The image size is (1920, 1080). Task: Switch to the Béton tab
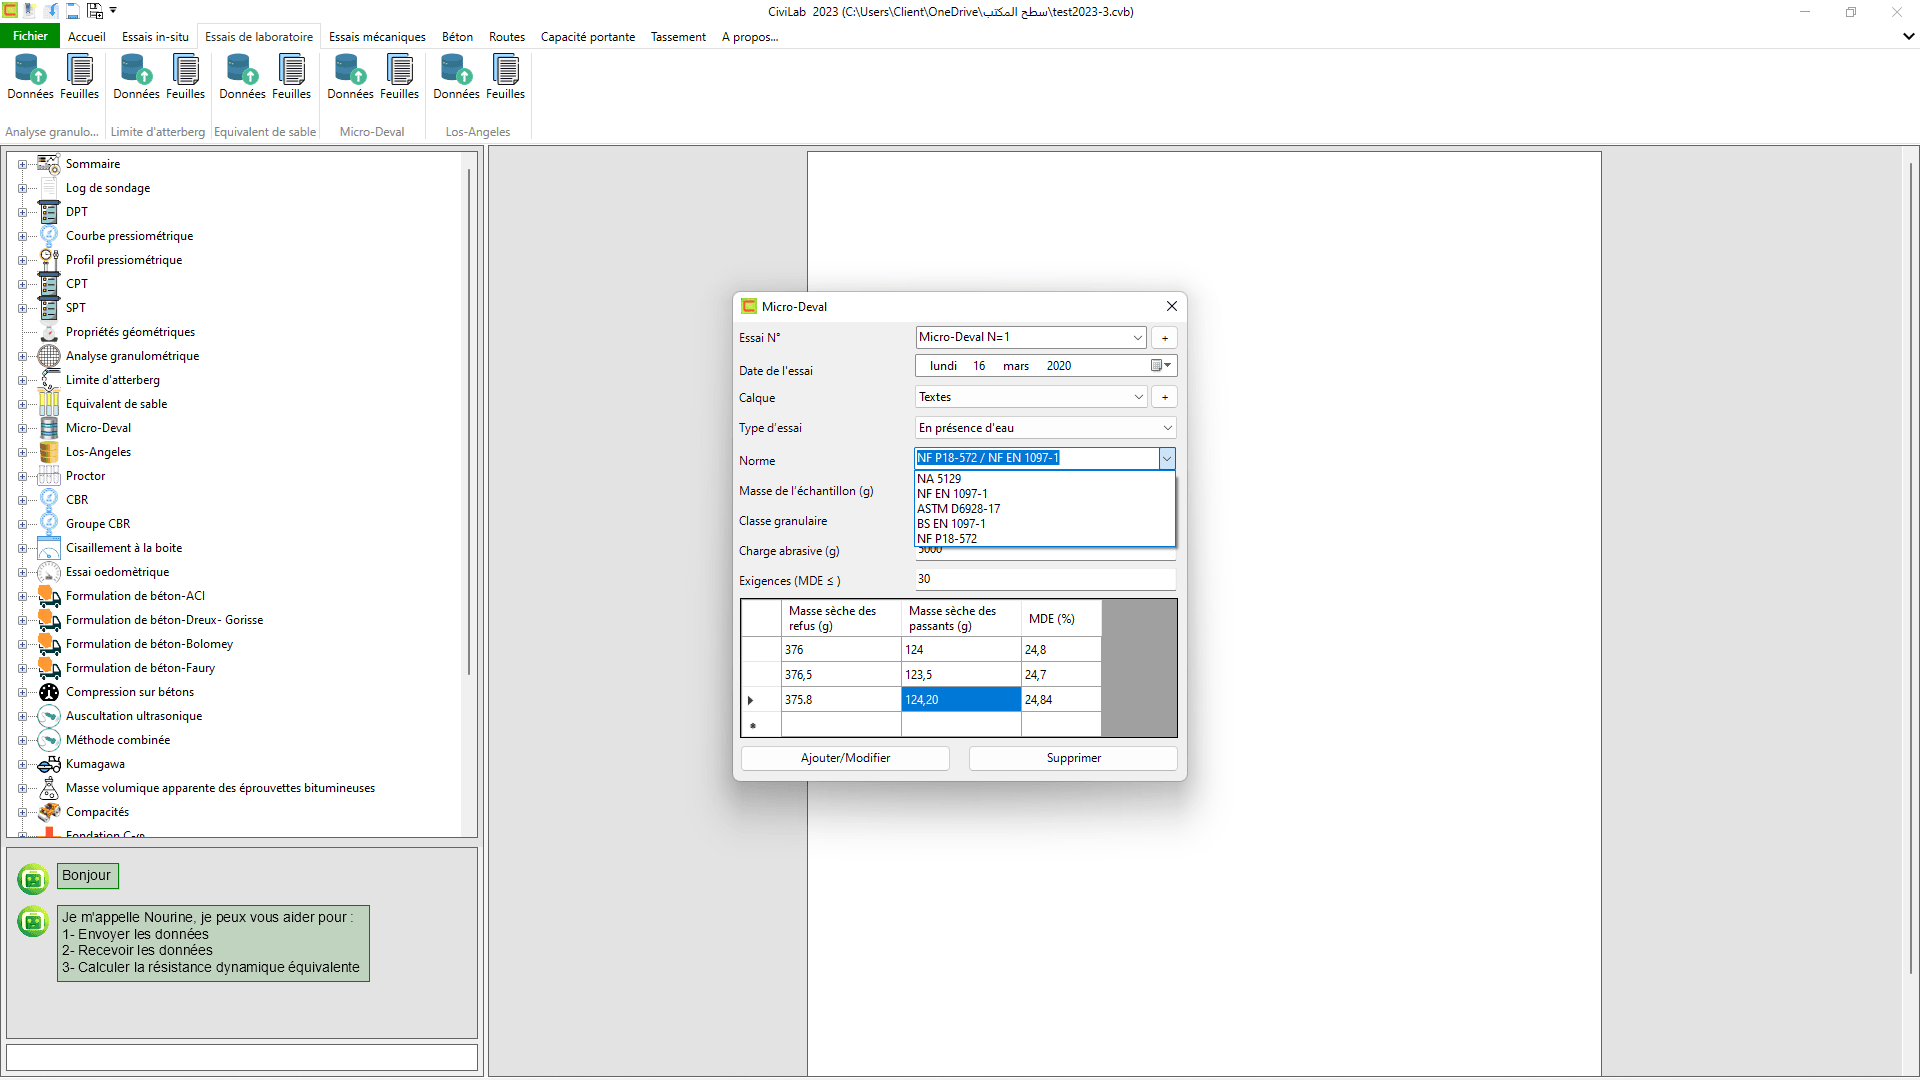(457, 37)
